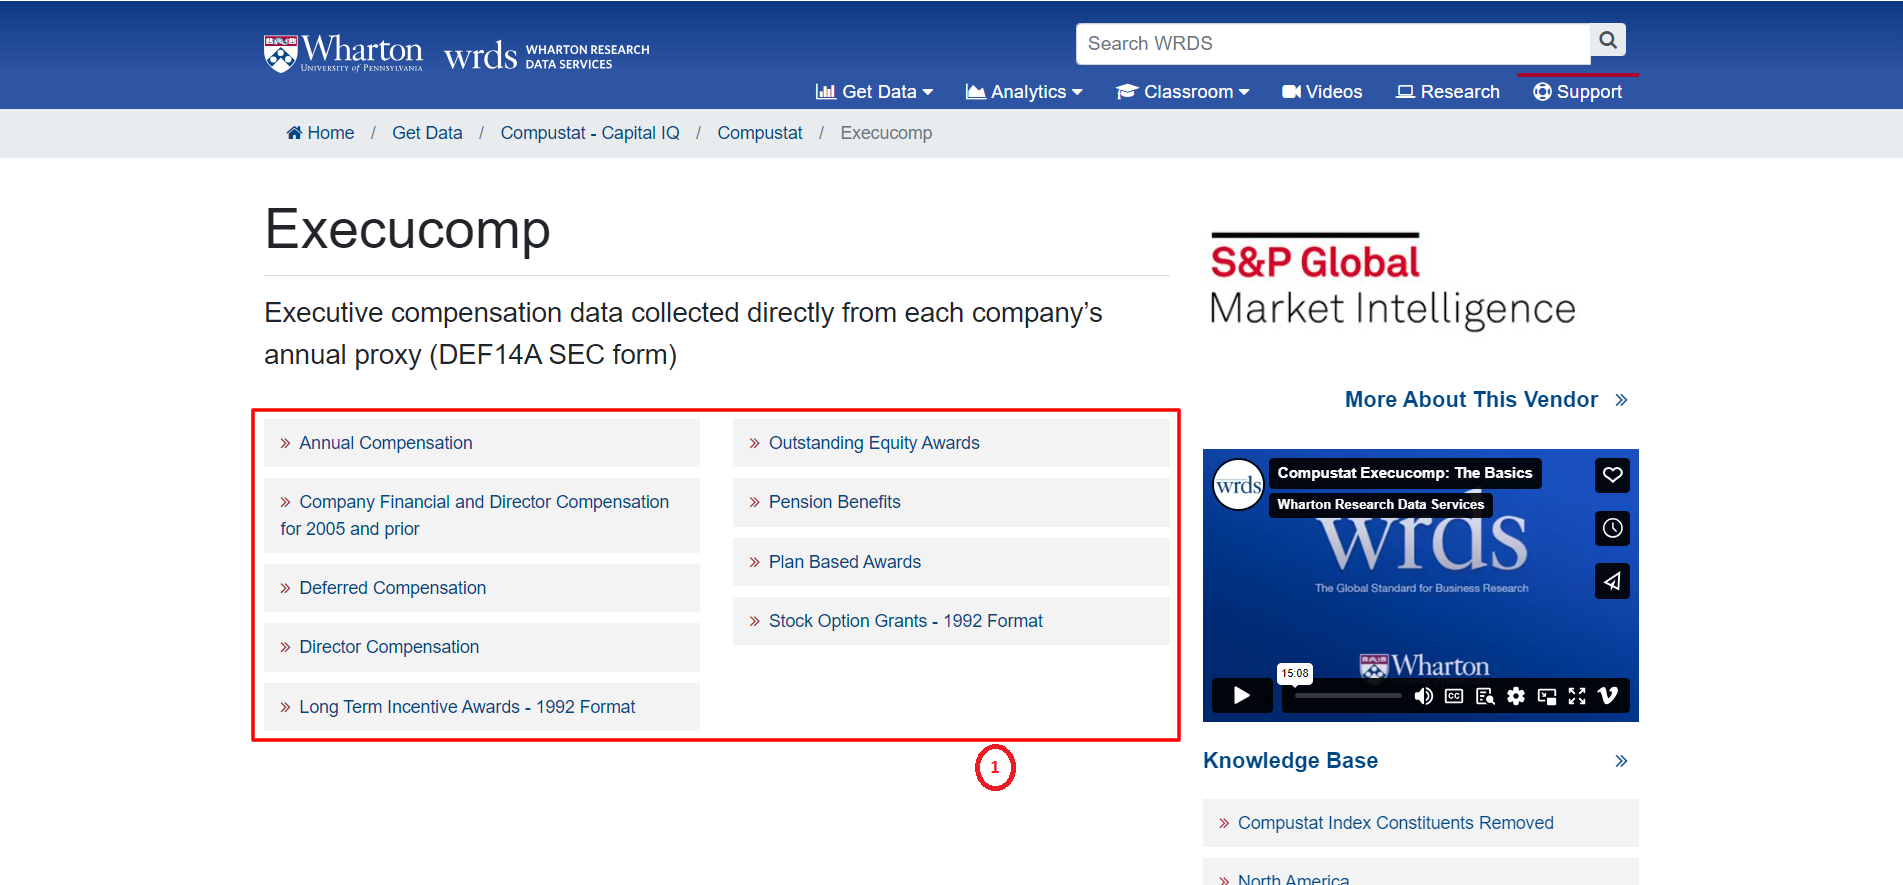Toggle closed captions on the video
The width and height of the screenshot is (1903, 885).
point(1454,696)
